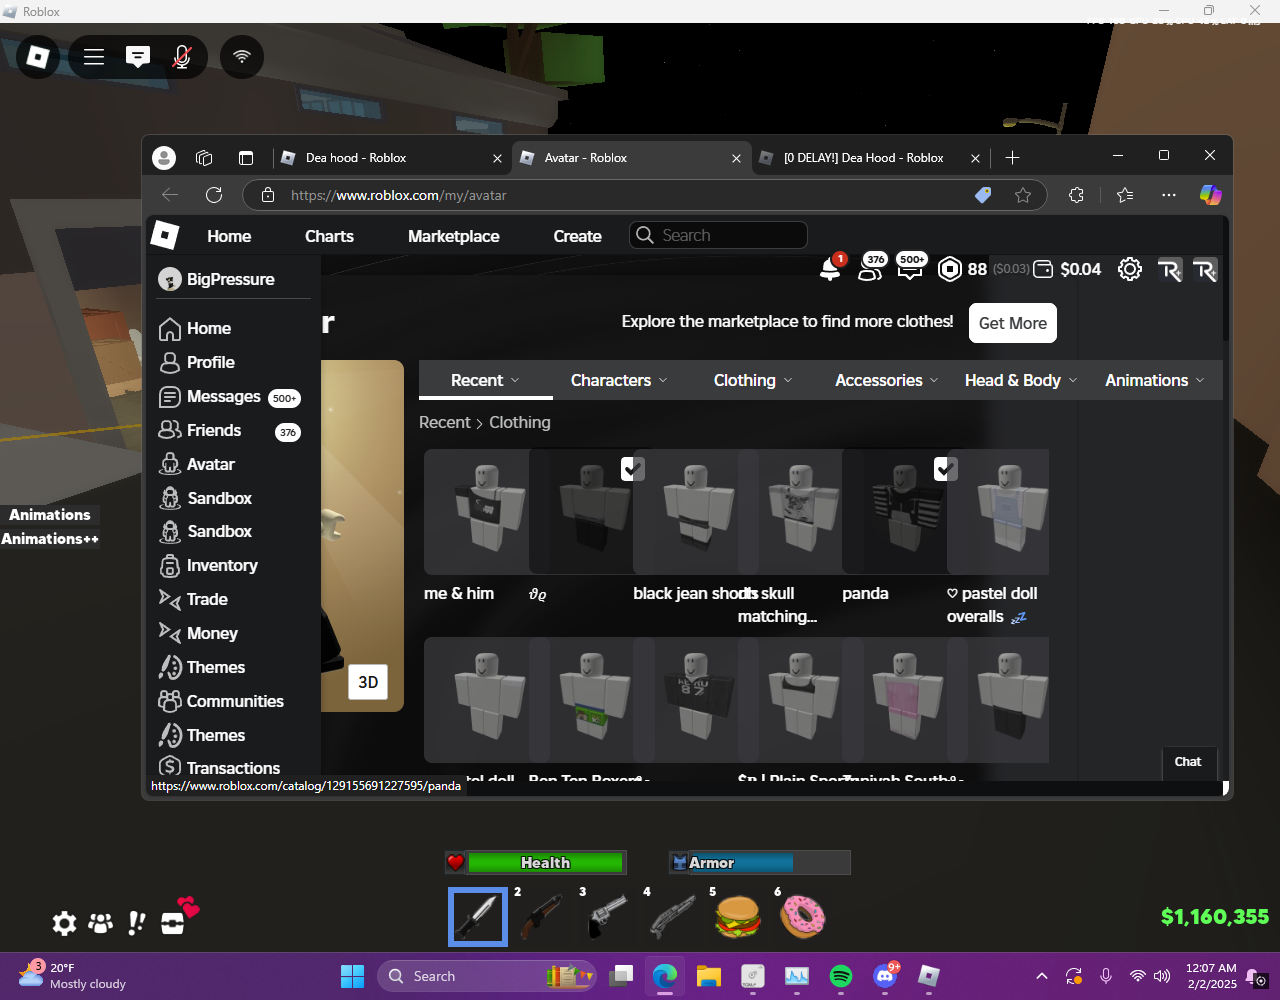Open Create in top navigation

(578, 236)
